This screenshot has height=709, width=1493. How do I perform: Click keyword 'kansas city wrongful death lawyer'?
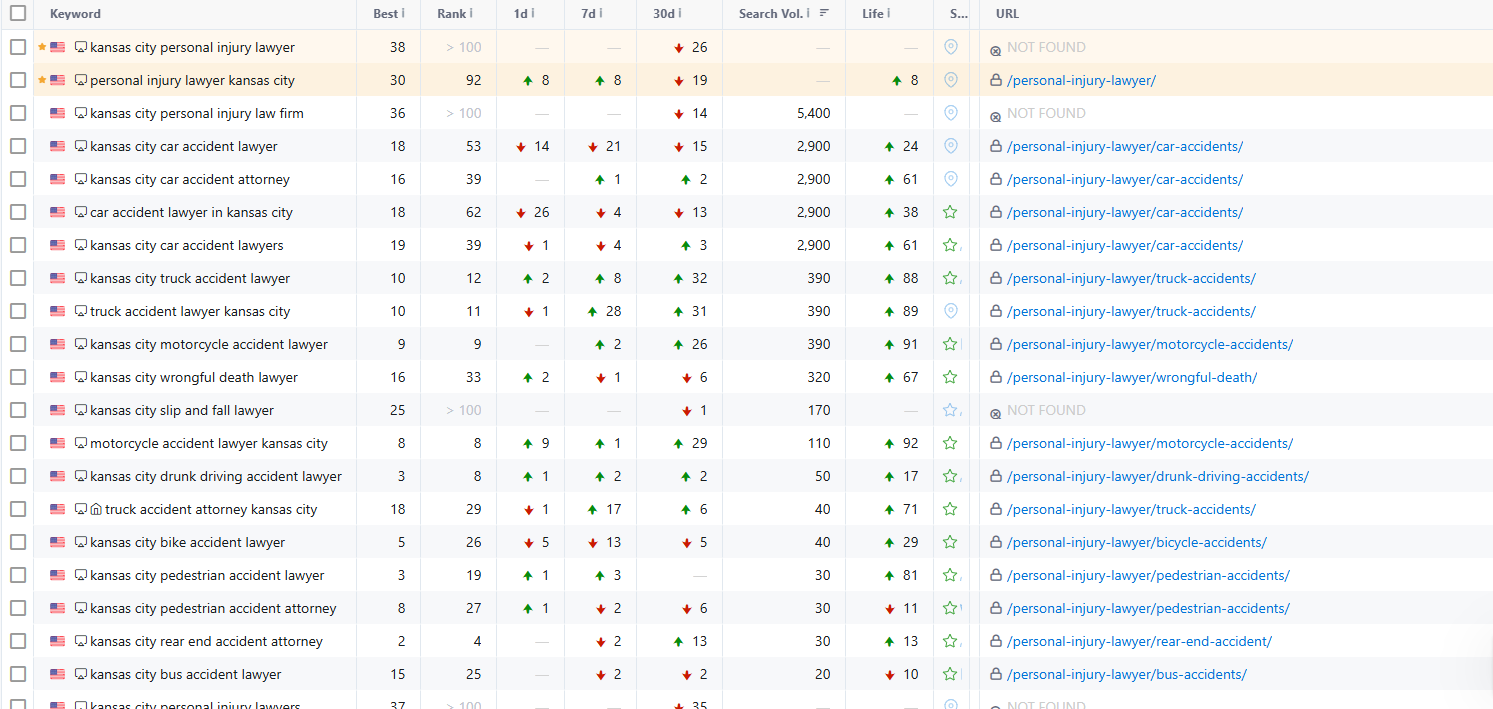194,377
